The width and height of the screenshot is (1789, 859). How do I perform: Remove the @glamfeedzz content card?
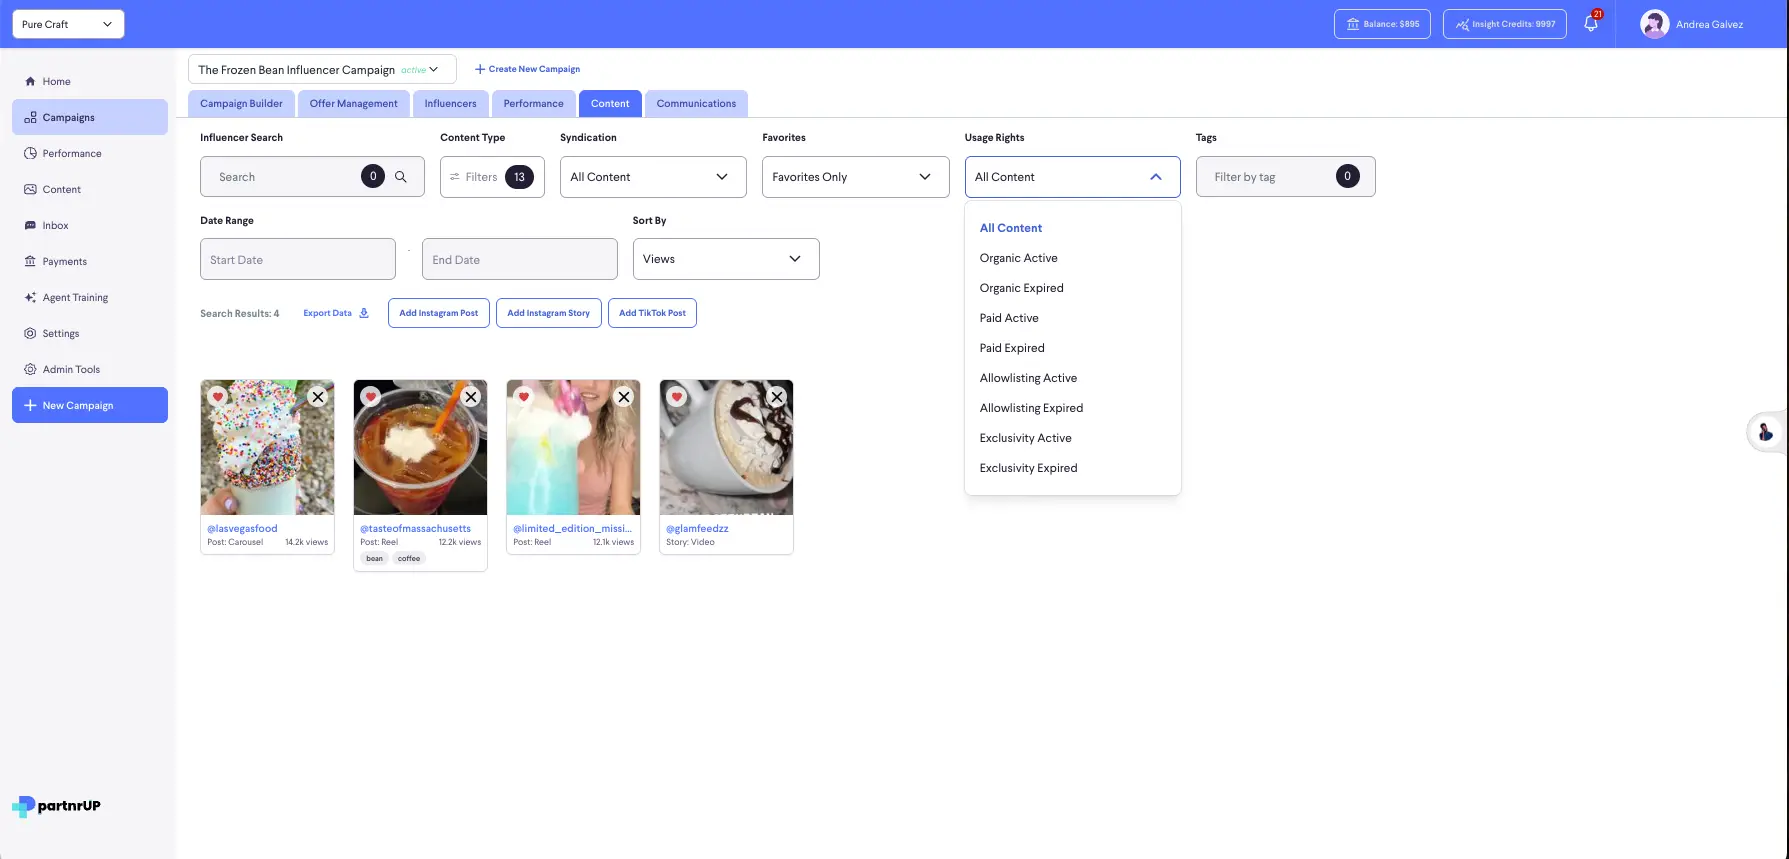tap(776, 397)
